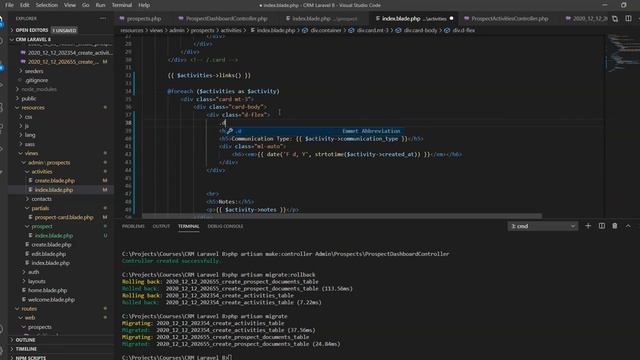This screenshot has width=640, height=360.
Task: Collapse the admin\prospects folder
Action: (x=49, y=162)
